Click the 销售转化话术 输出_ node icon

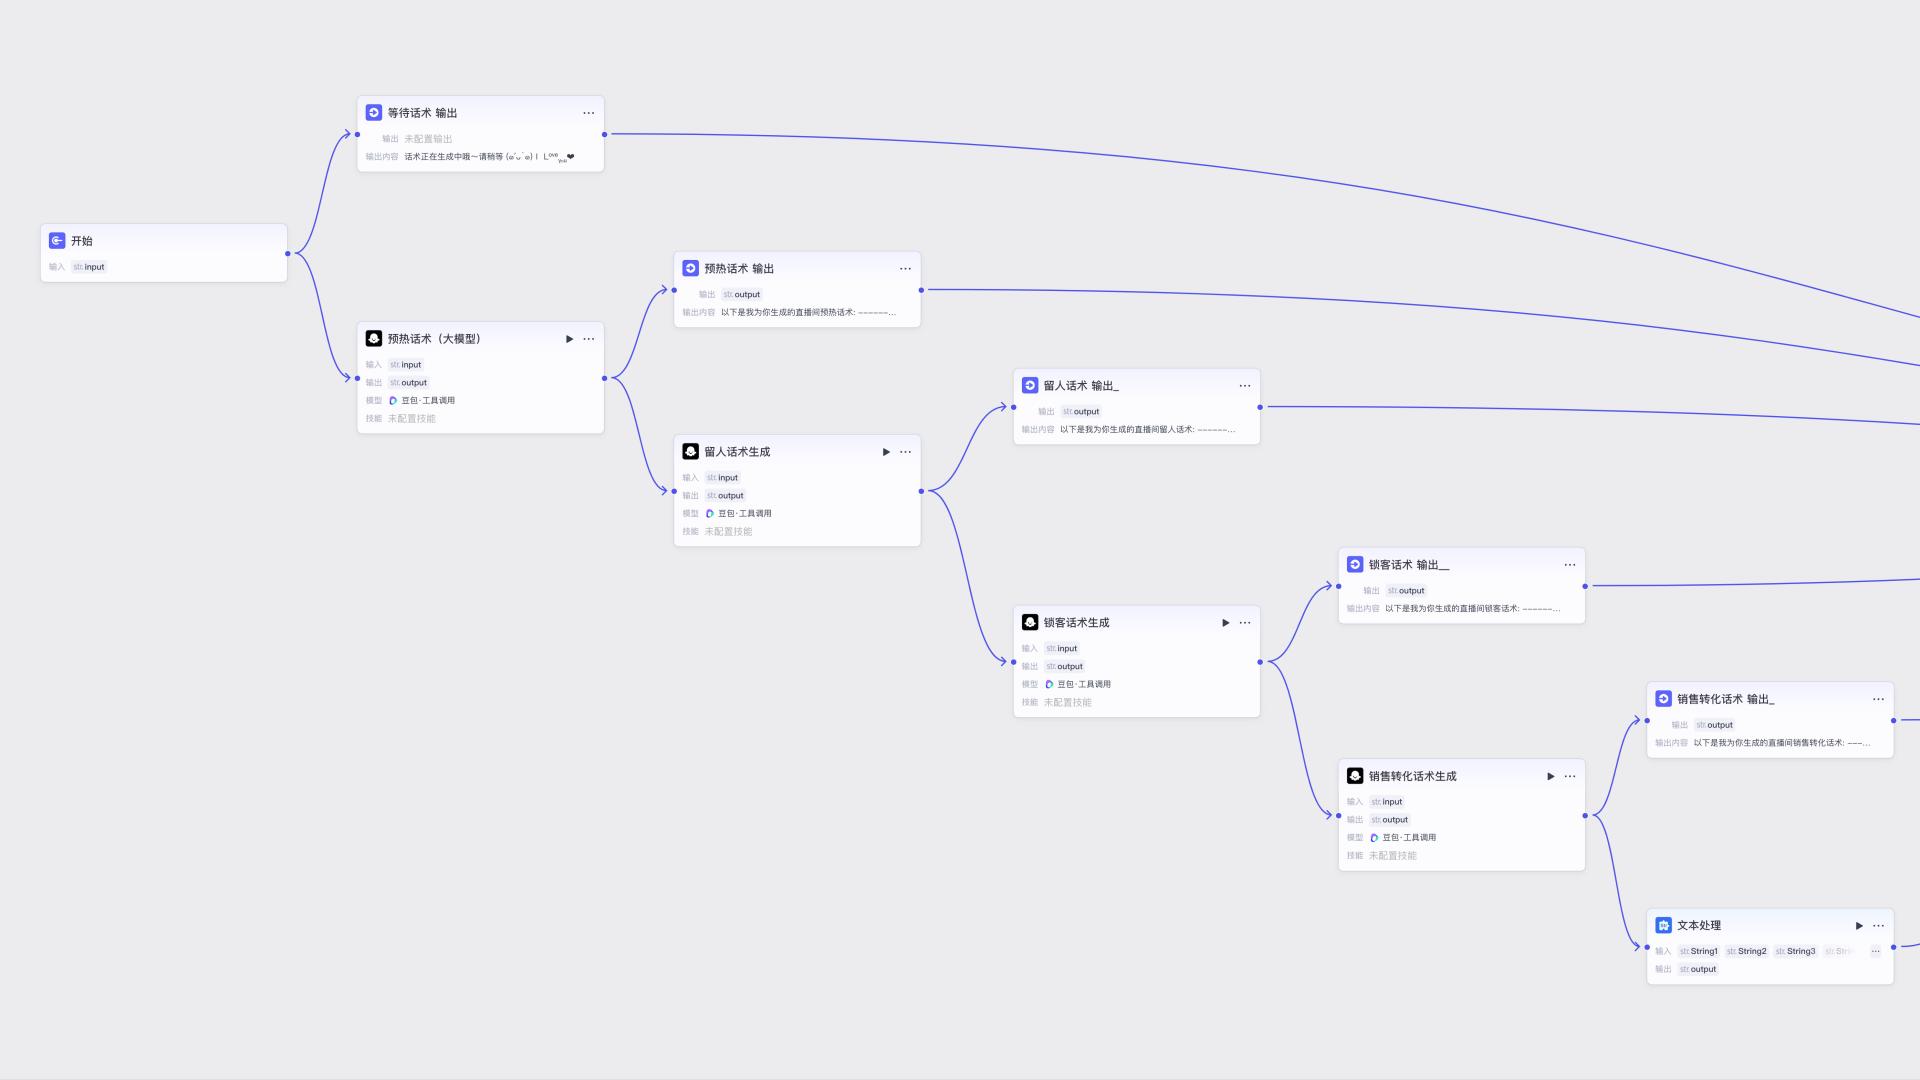pos(1663,699)
